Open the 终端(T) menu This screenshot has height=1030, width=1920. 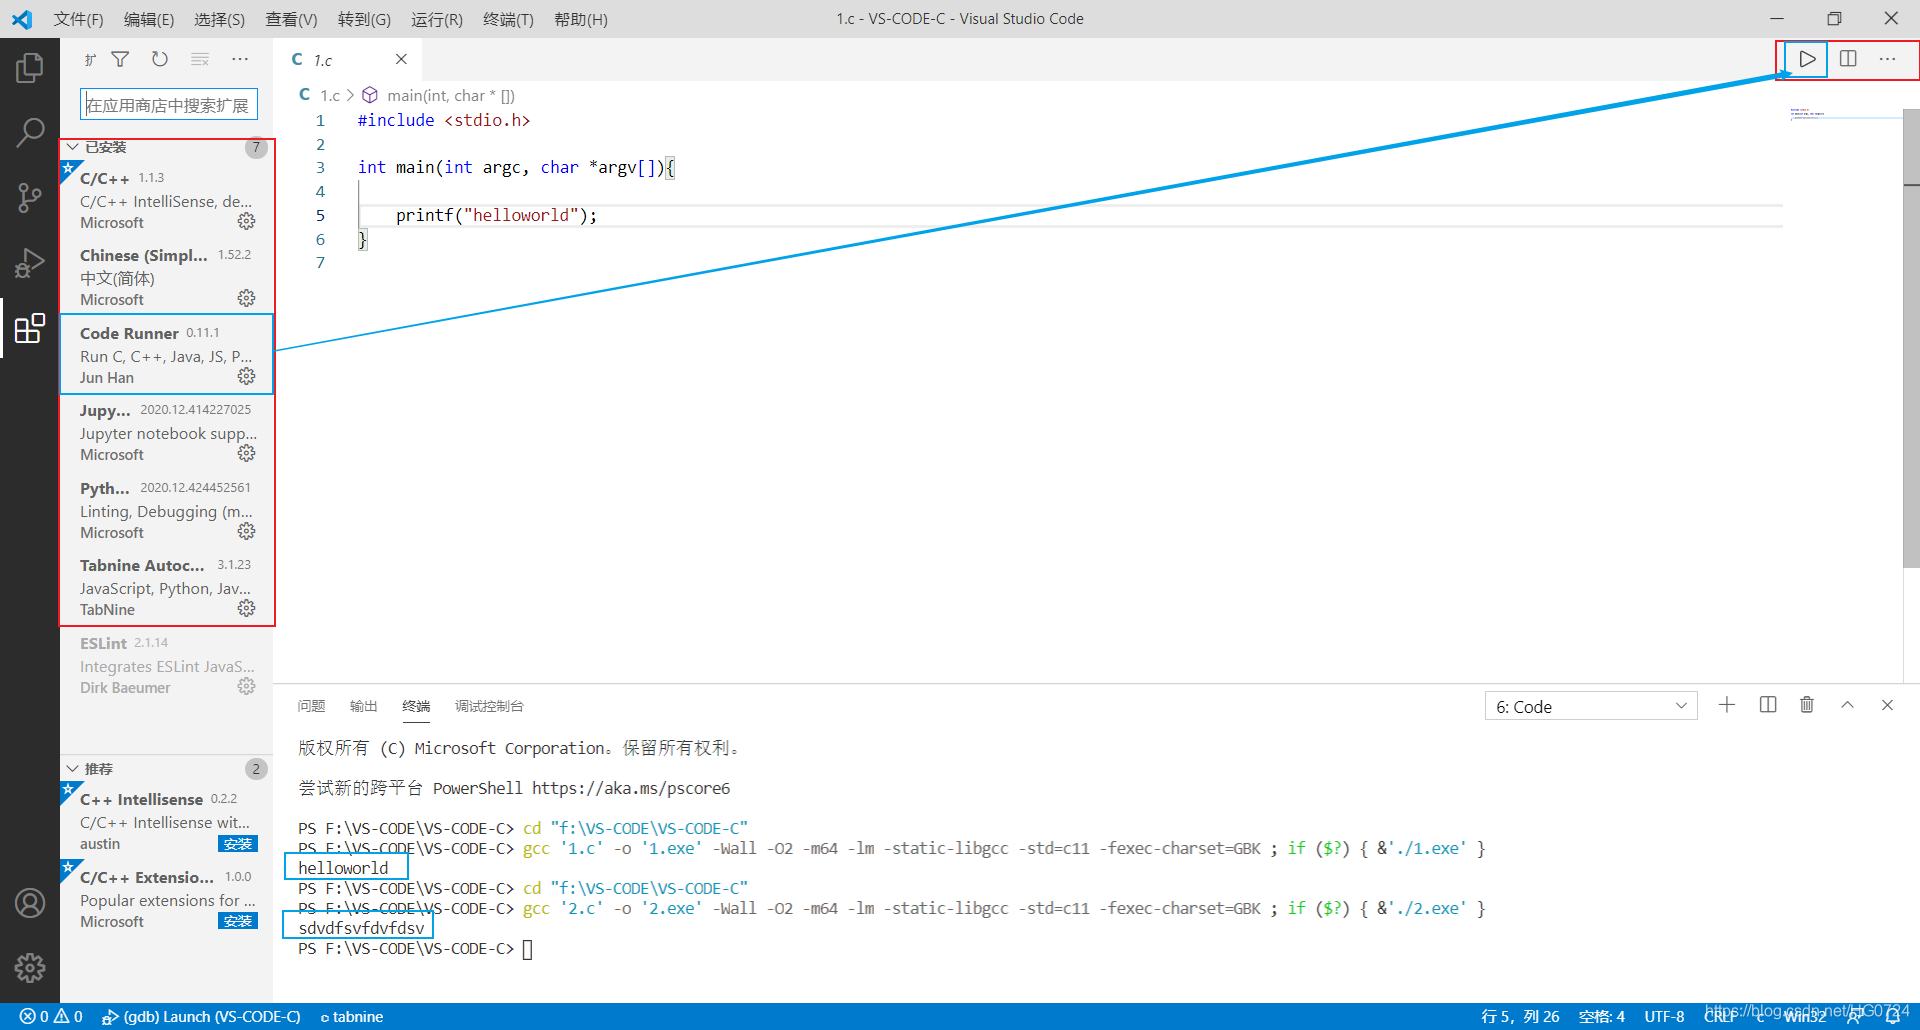tap(508, 19)
